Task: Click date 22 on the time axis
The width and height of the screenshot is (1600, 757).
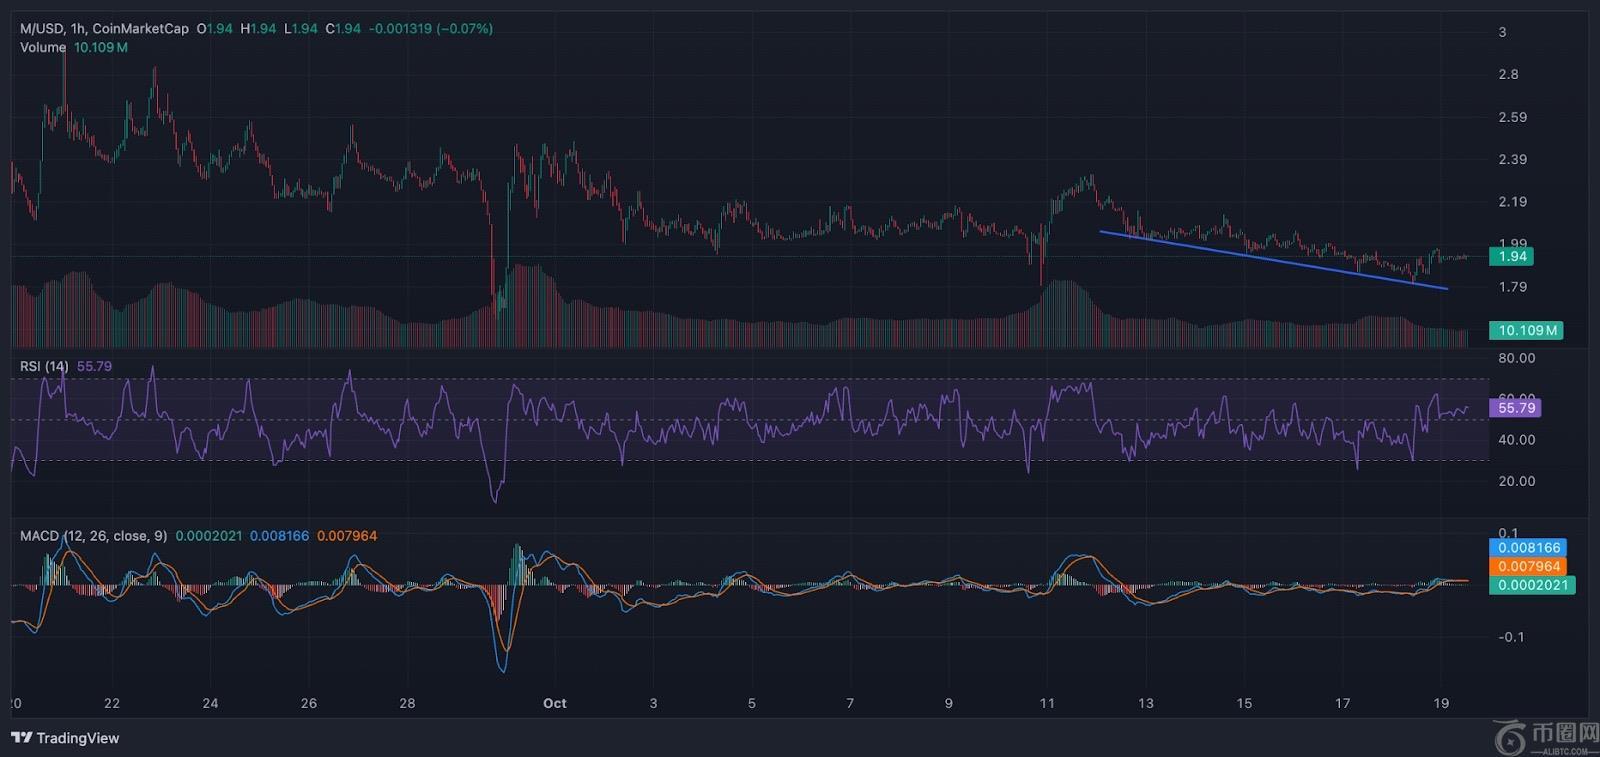Action: pyautogui.click(x=112, y=703)
